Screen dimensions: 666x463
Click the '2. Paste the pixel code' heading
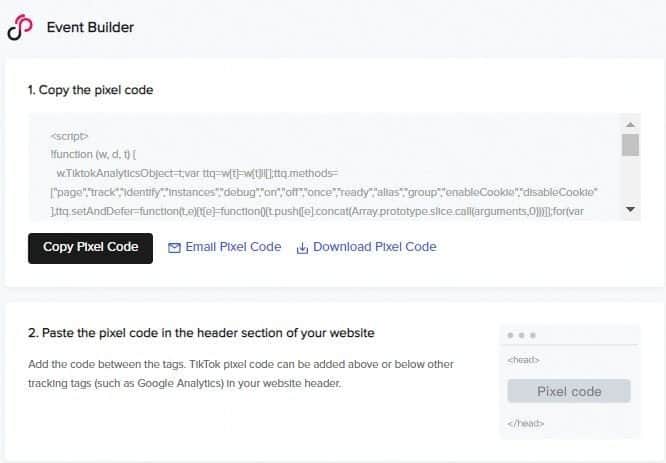tap(201, 332)
